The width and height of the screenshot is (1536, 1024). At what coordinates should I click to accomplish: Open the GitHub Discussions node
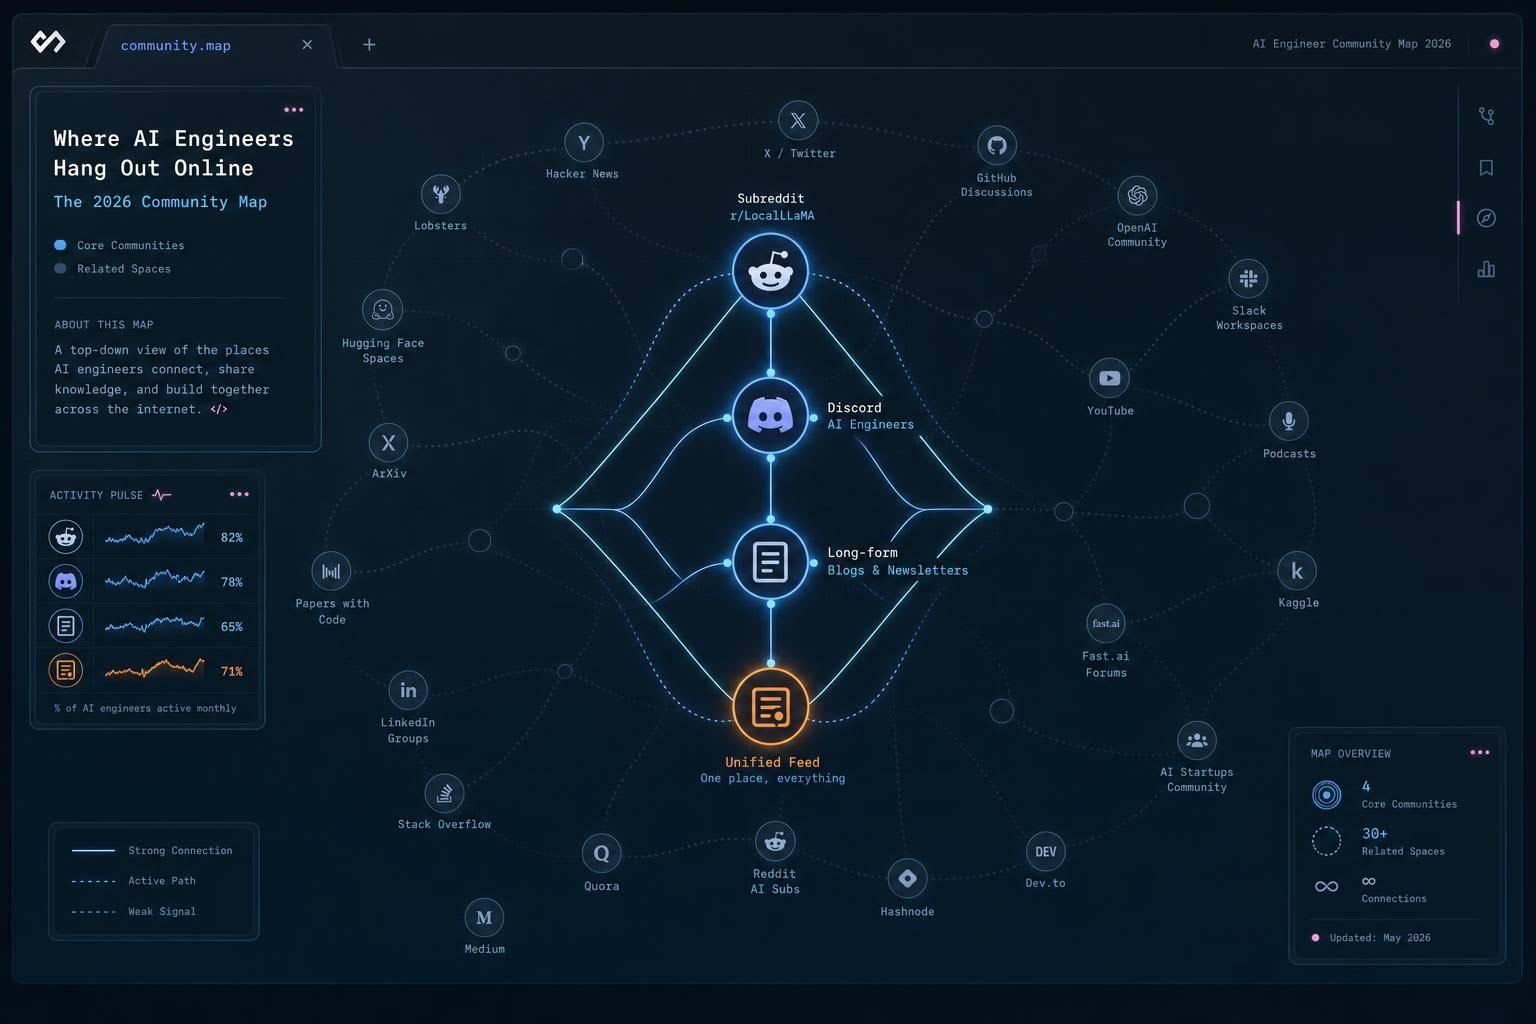point(997,146)
